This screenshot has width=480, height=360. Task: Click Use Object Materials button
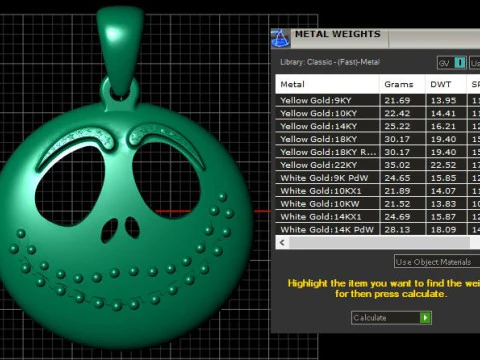[x=437, y=262]
